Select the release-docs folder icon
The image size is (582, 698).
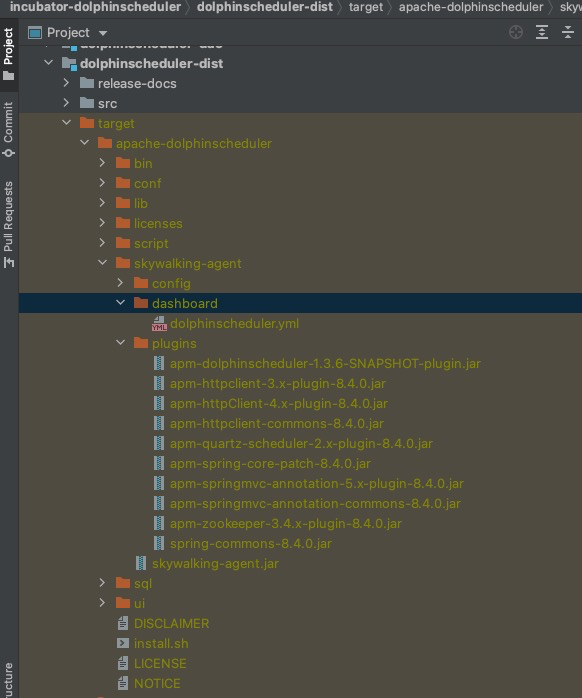pos(87,83)
